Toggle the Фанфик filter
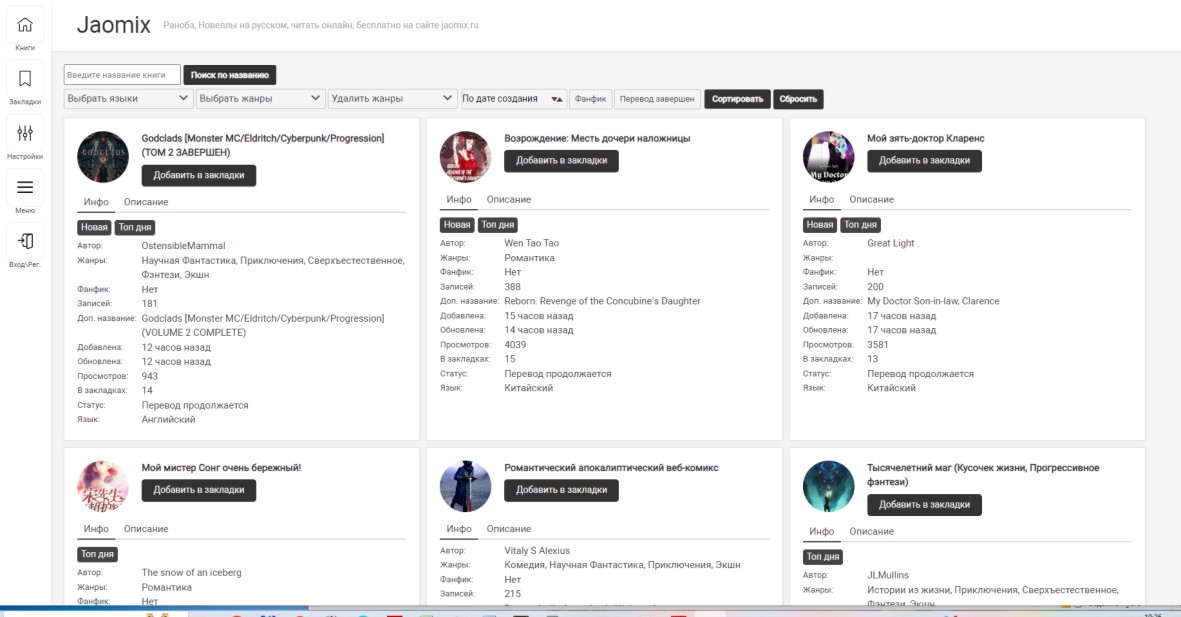This screenshot has width=1181, height=617. point(591,99)
